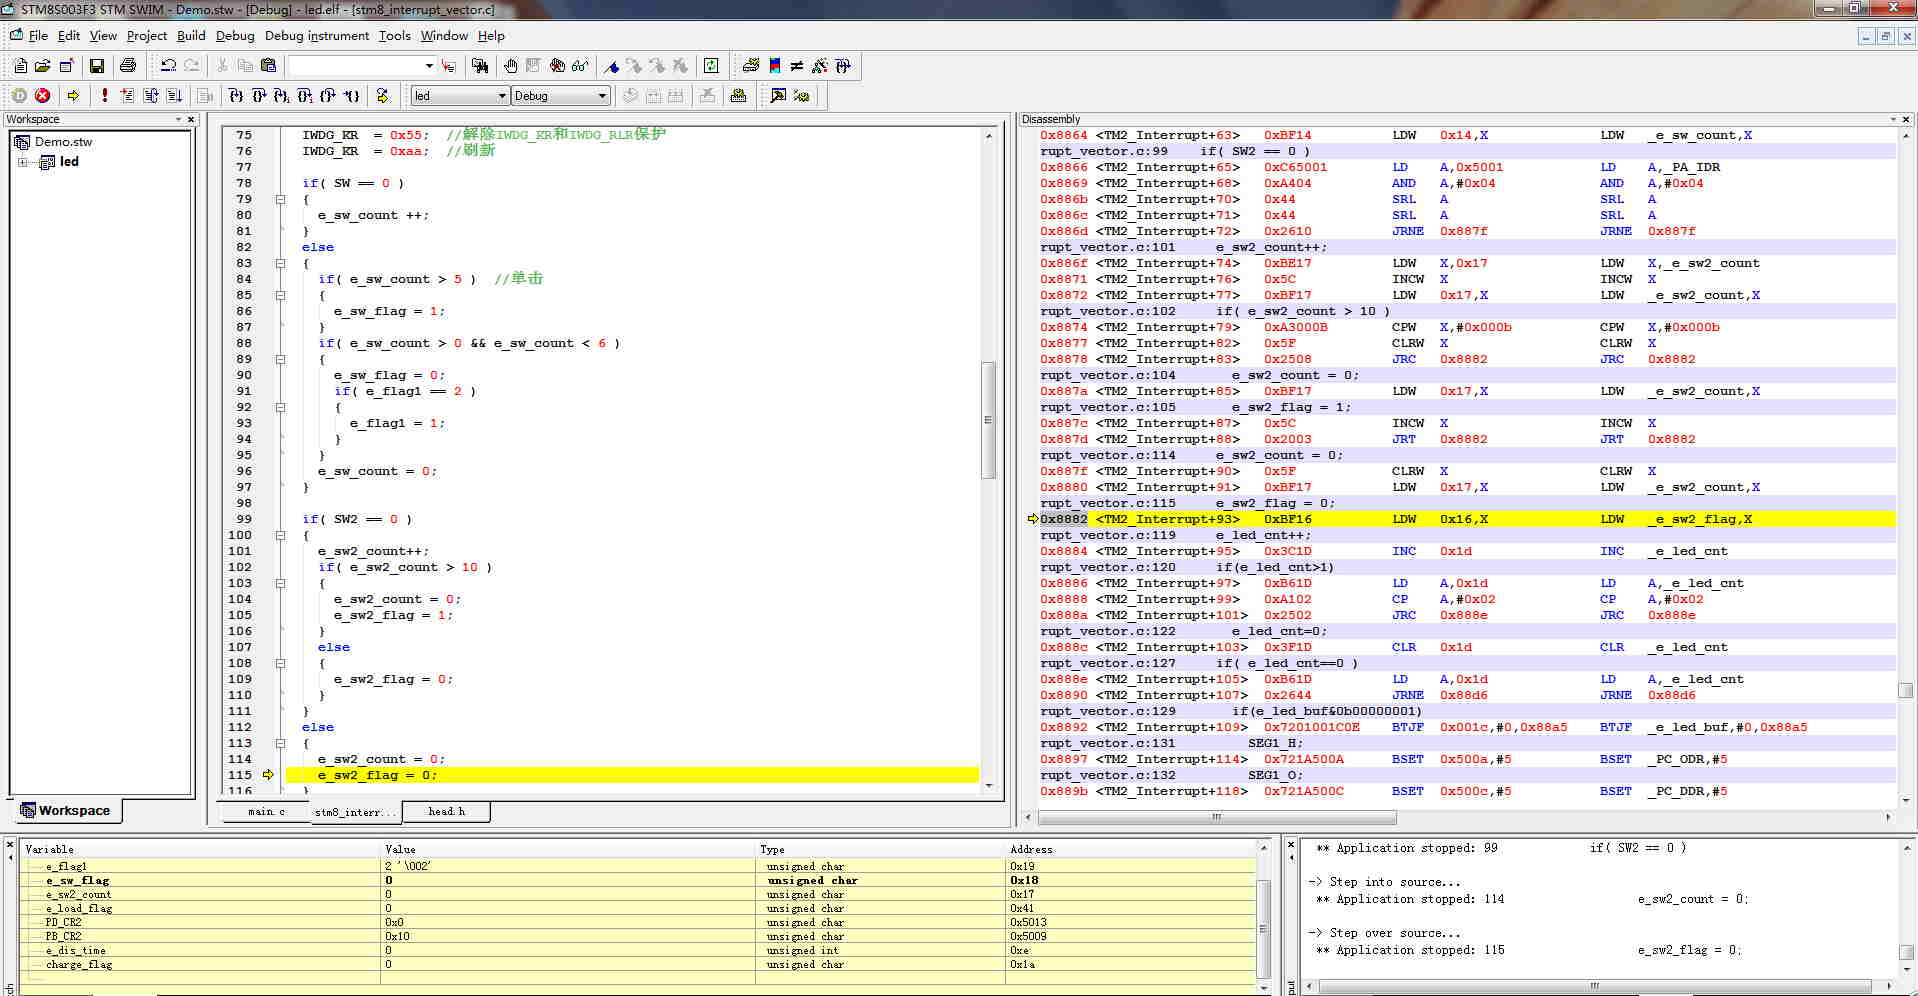Image resolution: width=1918 pixels, height=996 pixels.
Task: Close the Disassembly panel
Action: coord(1906,119)
